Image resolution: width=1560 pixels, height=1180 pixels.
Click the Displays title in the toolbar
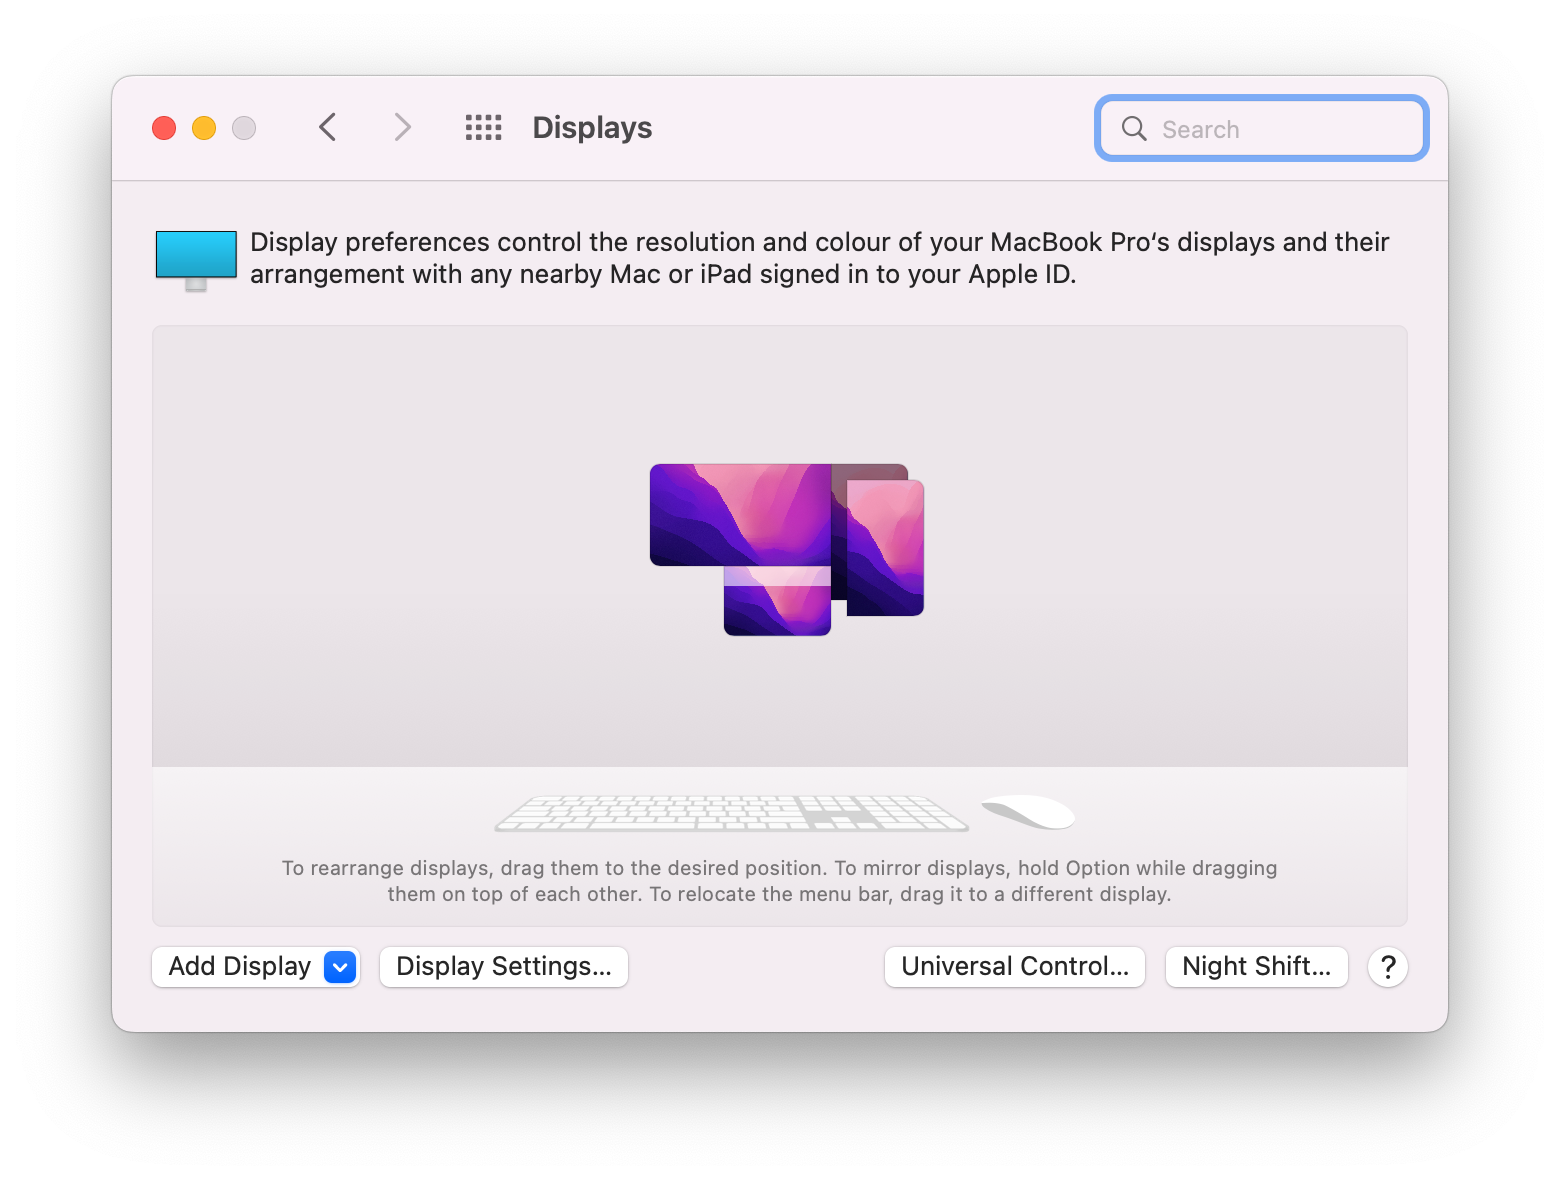(591, 127)
